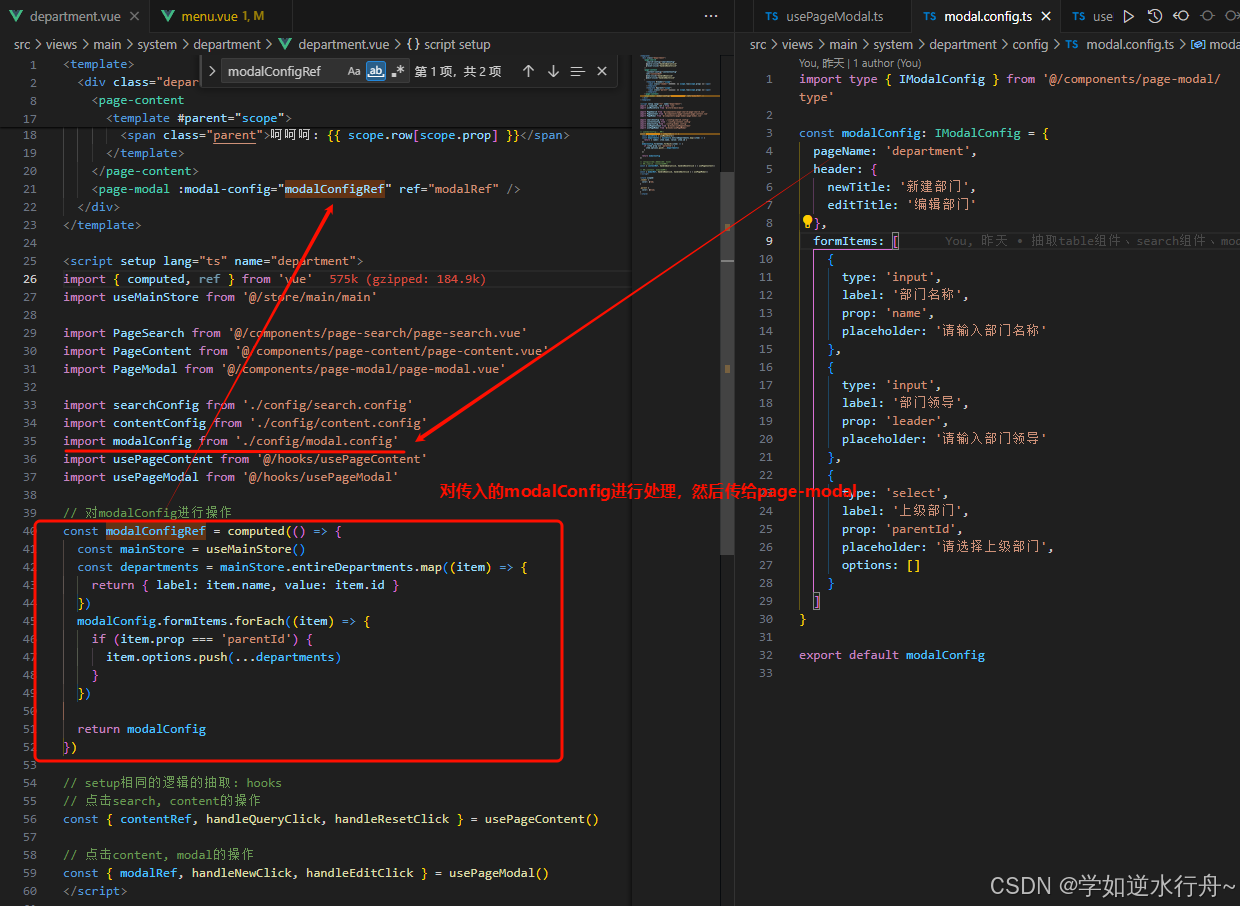Toggle Use Regular Expression in find widget
Image resolution: width=1240 pixels, height=906 pixels.
coord(398,71)
